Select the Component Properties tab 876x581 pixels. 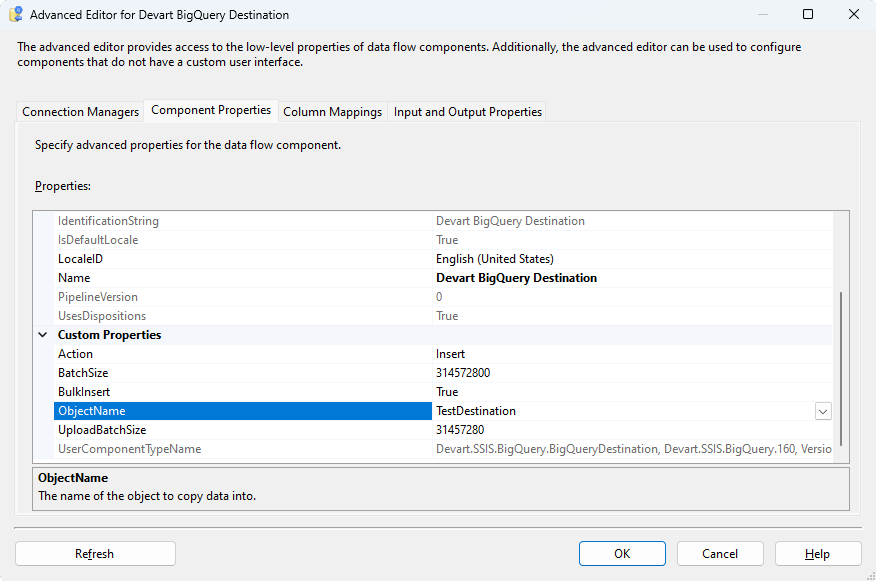211,110
